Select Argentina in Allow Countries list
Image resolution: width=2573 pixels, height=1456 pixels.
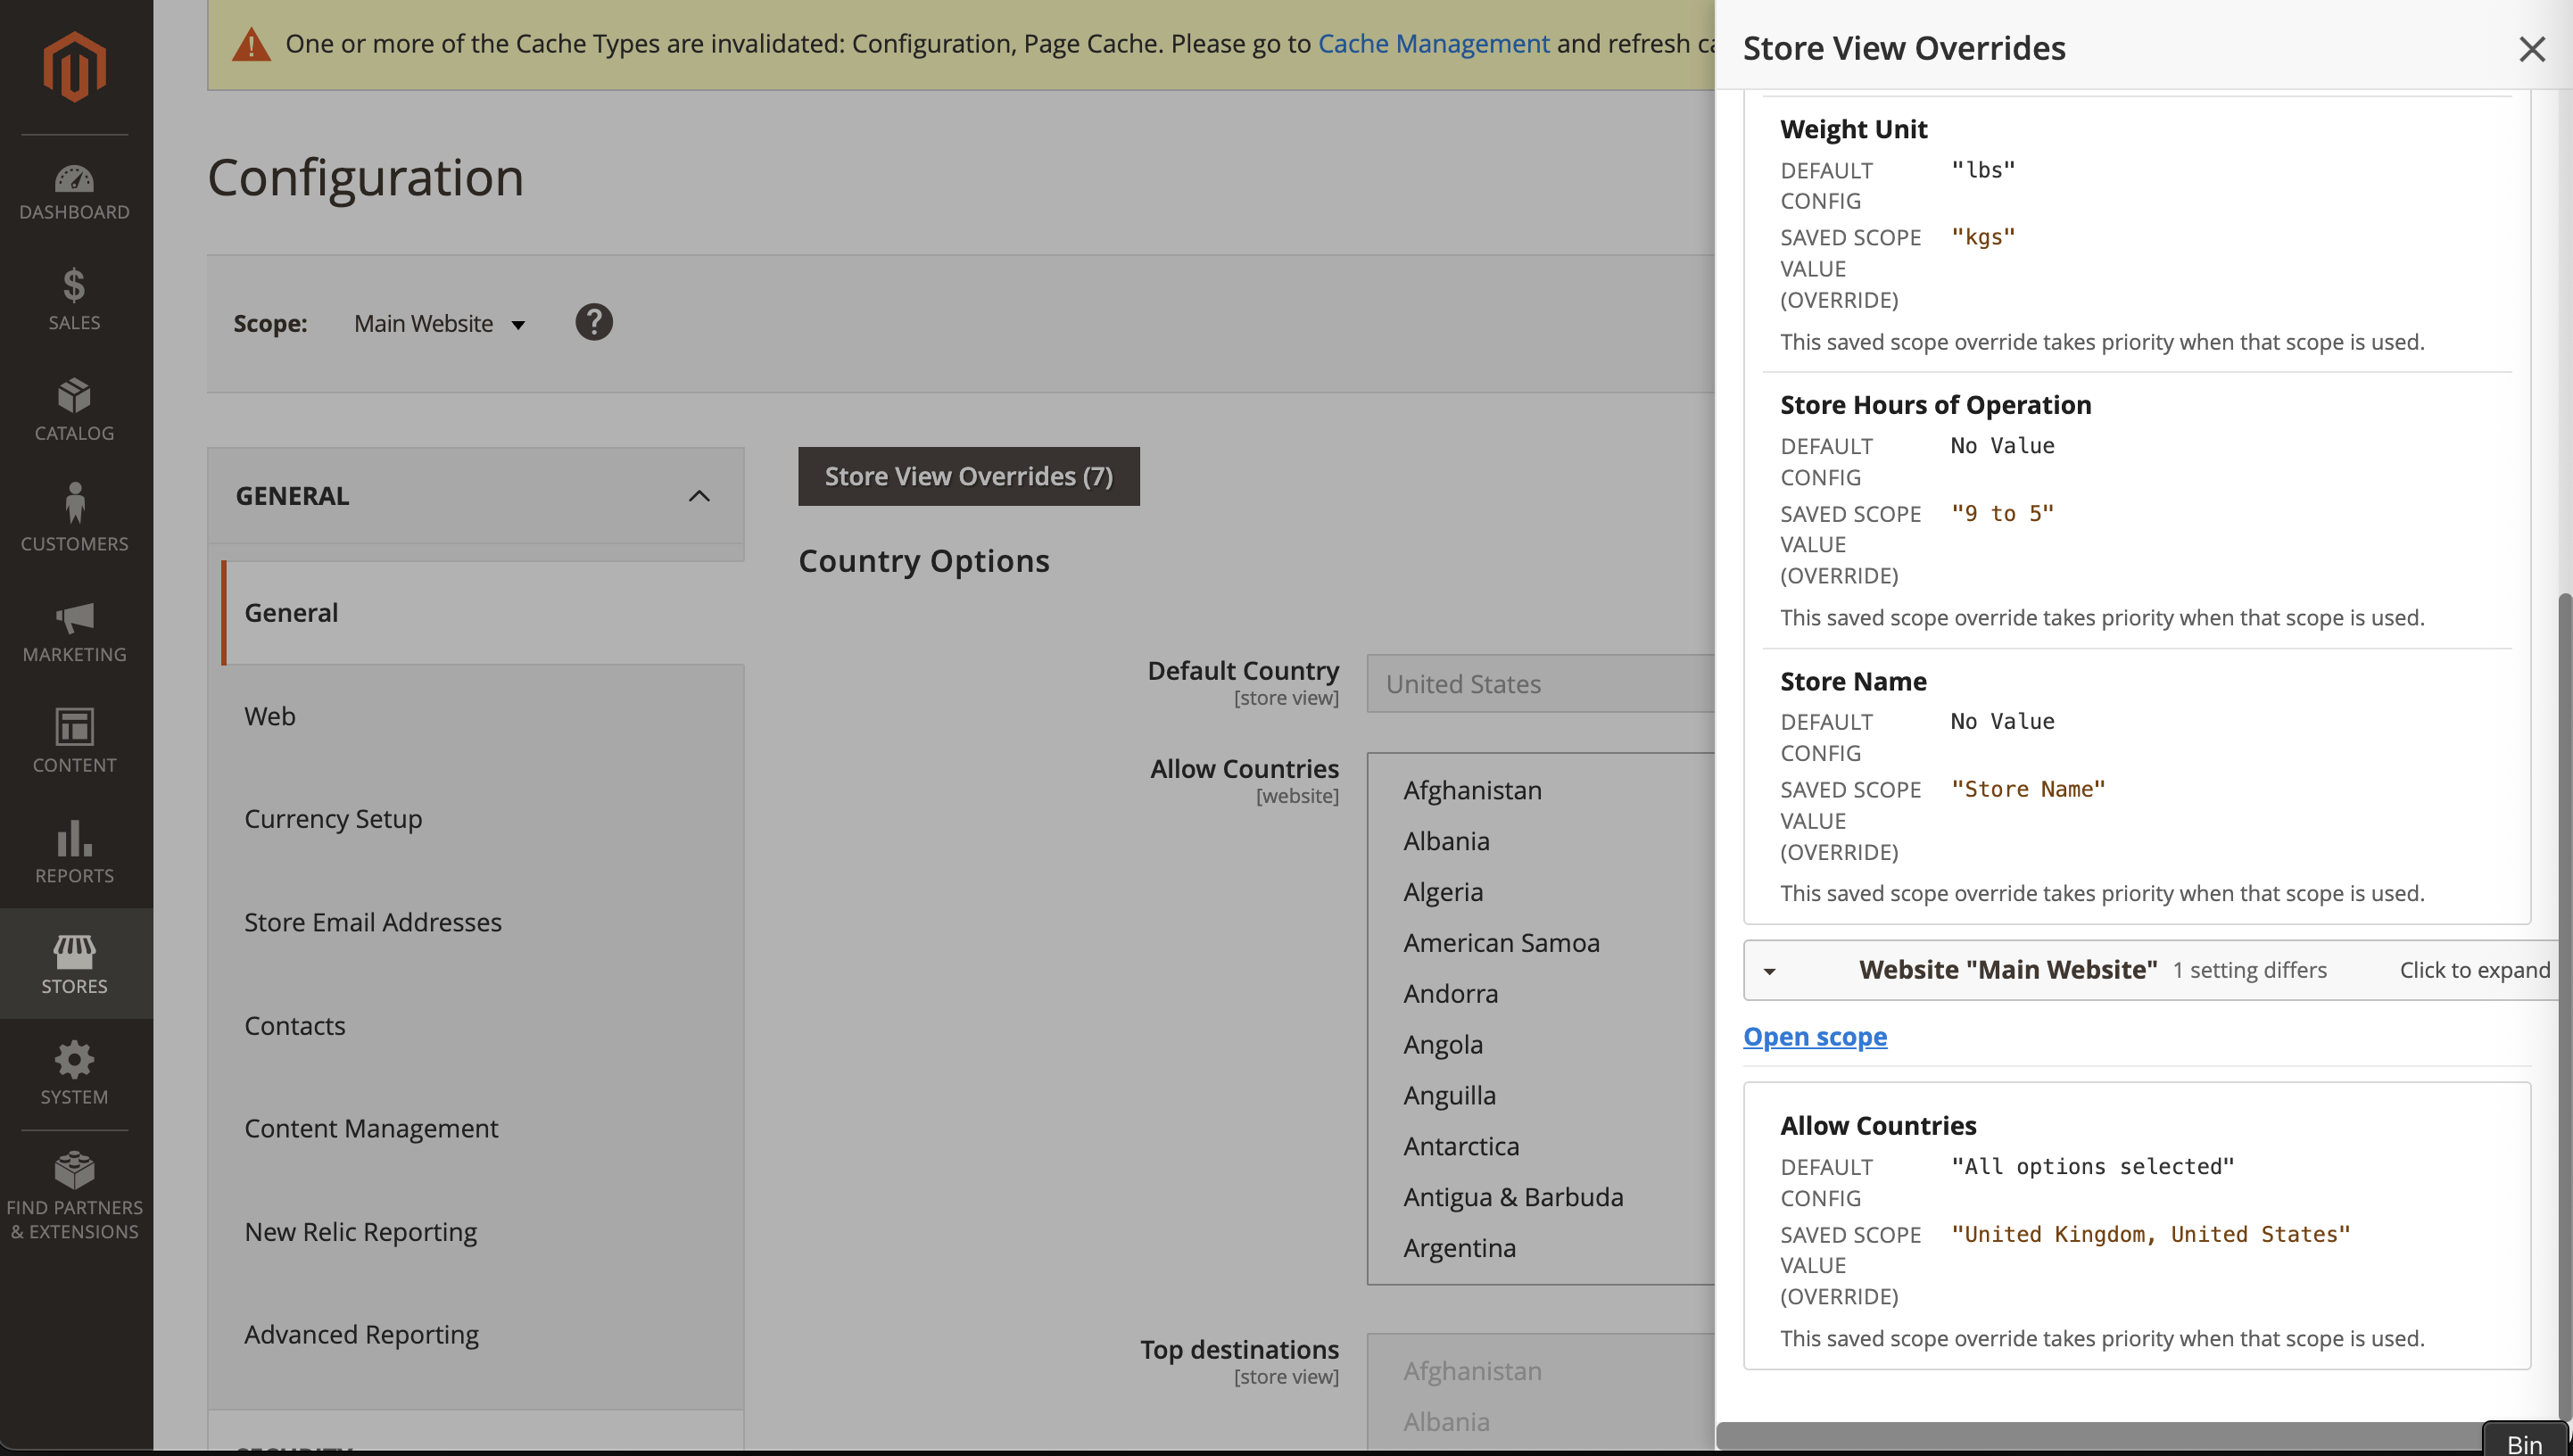coord(1540,1249)
